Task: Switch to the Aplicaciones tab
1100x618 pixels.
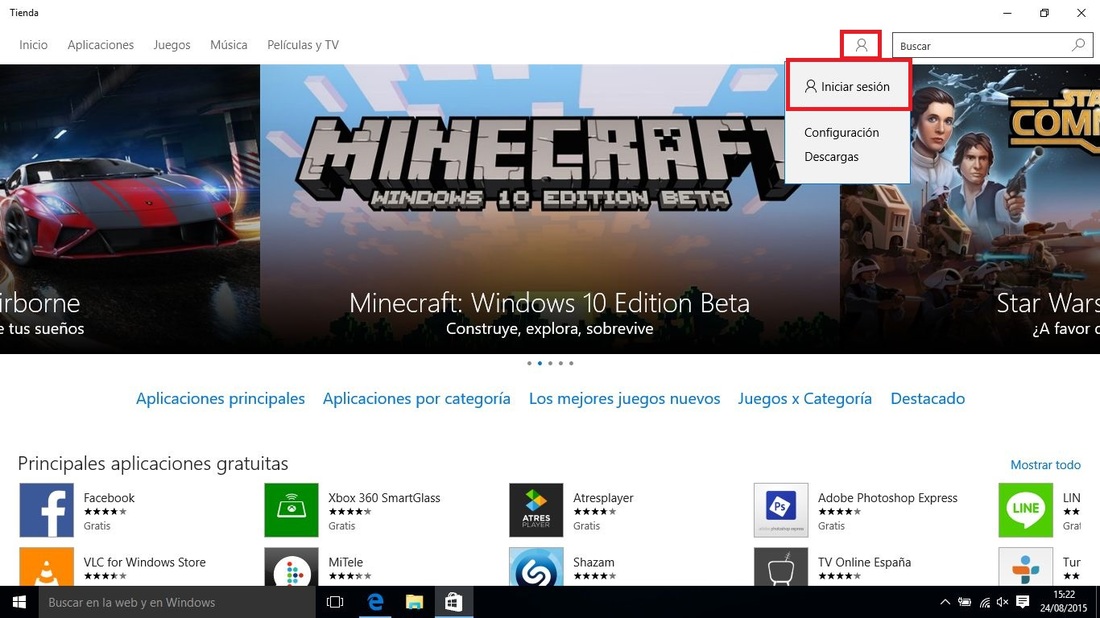Action: click(100, 45)
